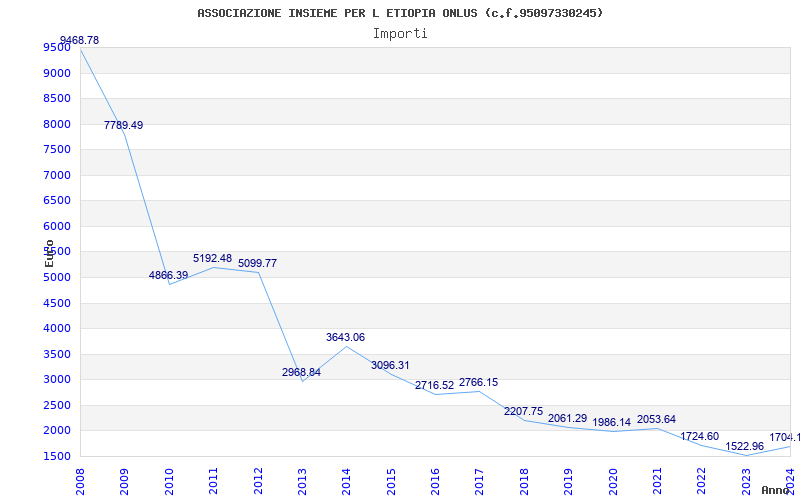
Task: Click the y-axis value 8500
Action: point(57,98)
